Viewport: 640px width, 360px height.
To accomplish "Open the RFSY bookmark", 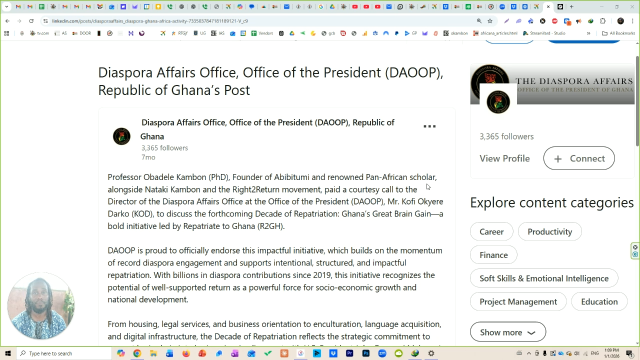I will pyautogui.click(x=179, y=33).
